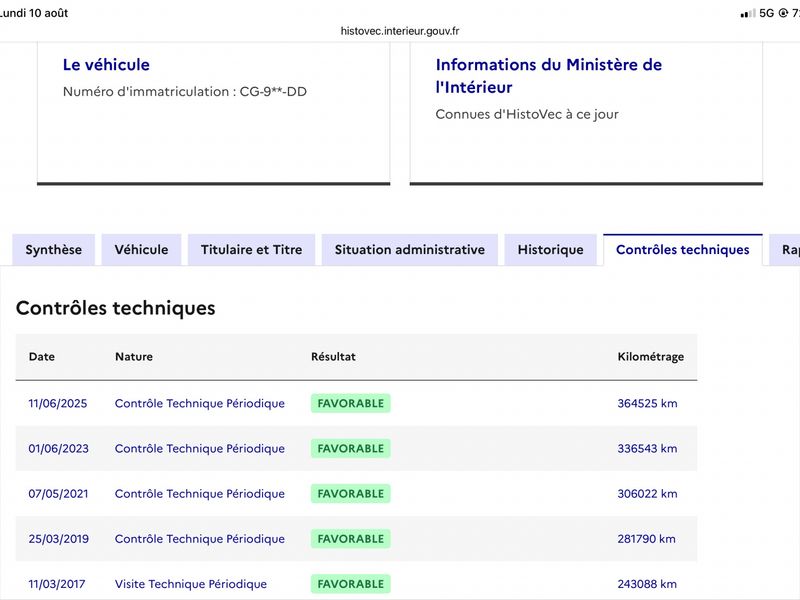
Task: Click the FAVORABLE badge for 25/03/2019
Action: (351, 539)
